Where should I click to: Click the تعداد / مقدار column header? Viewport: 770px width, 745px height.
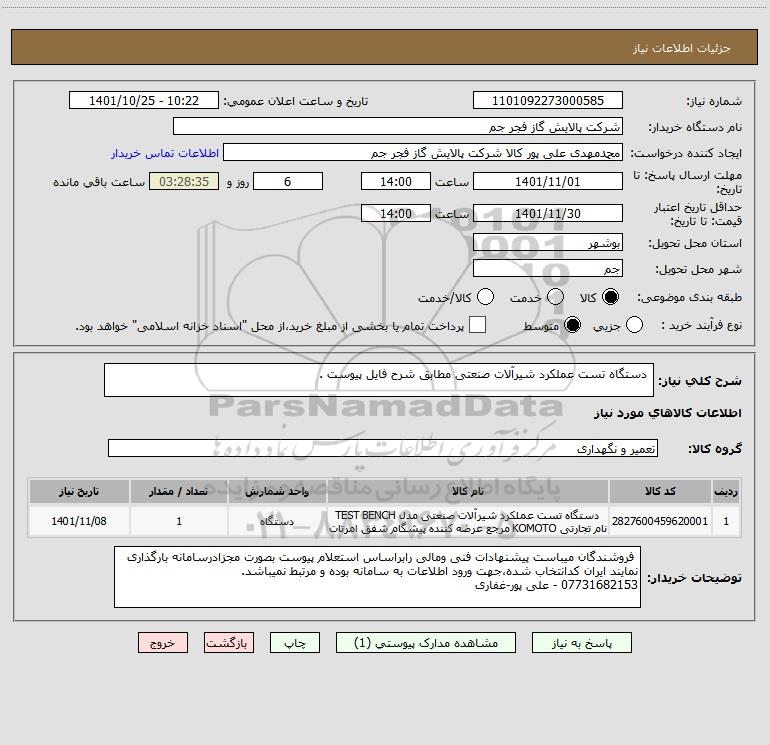(x=179, y=492)
